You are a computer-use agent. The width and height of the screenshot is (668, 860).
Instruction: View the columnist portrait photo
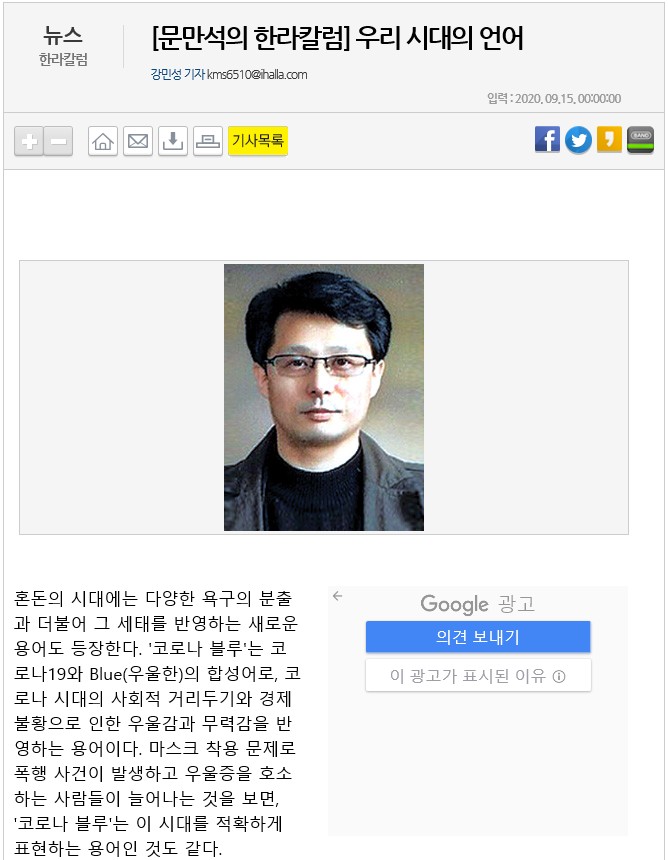tap(324, 398)
